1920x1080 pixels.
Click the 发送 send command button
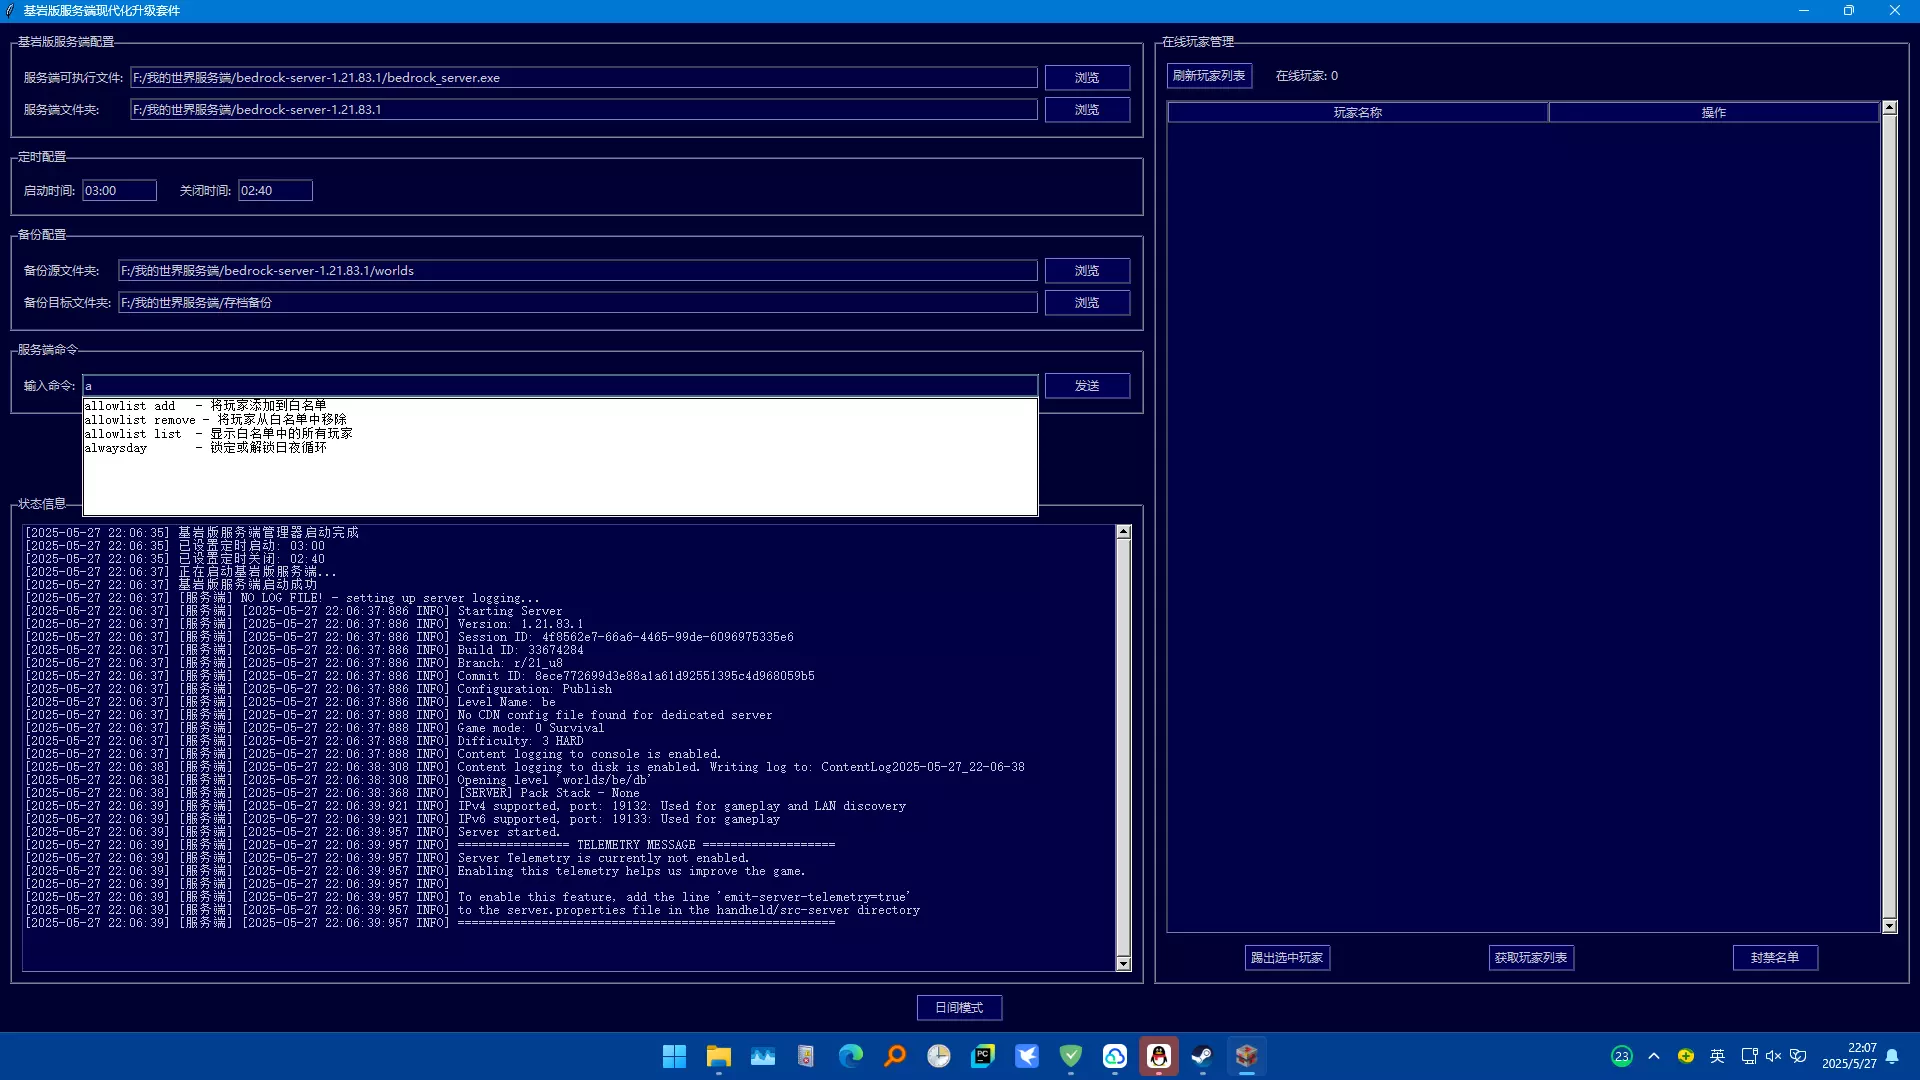pos(1087,386)
